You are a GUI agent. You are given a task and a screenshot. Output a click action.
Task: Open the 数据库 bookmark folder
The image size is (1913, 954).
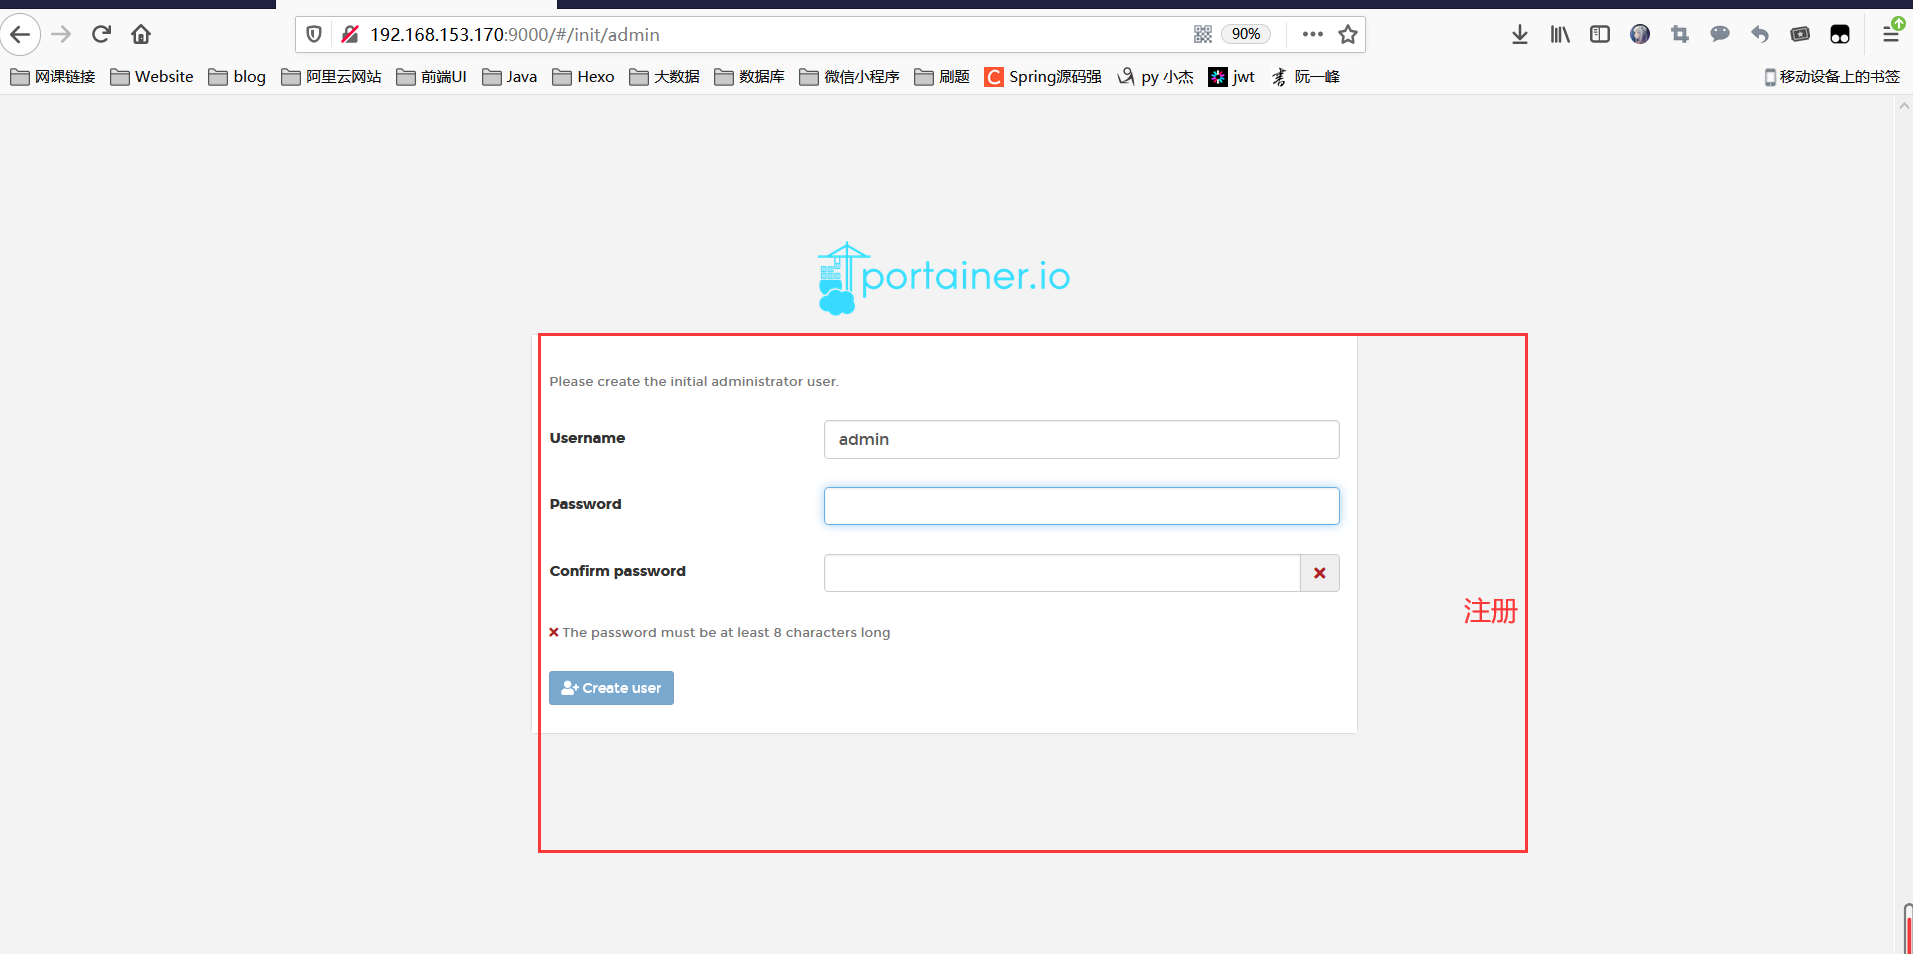(x=749, y=77)
